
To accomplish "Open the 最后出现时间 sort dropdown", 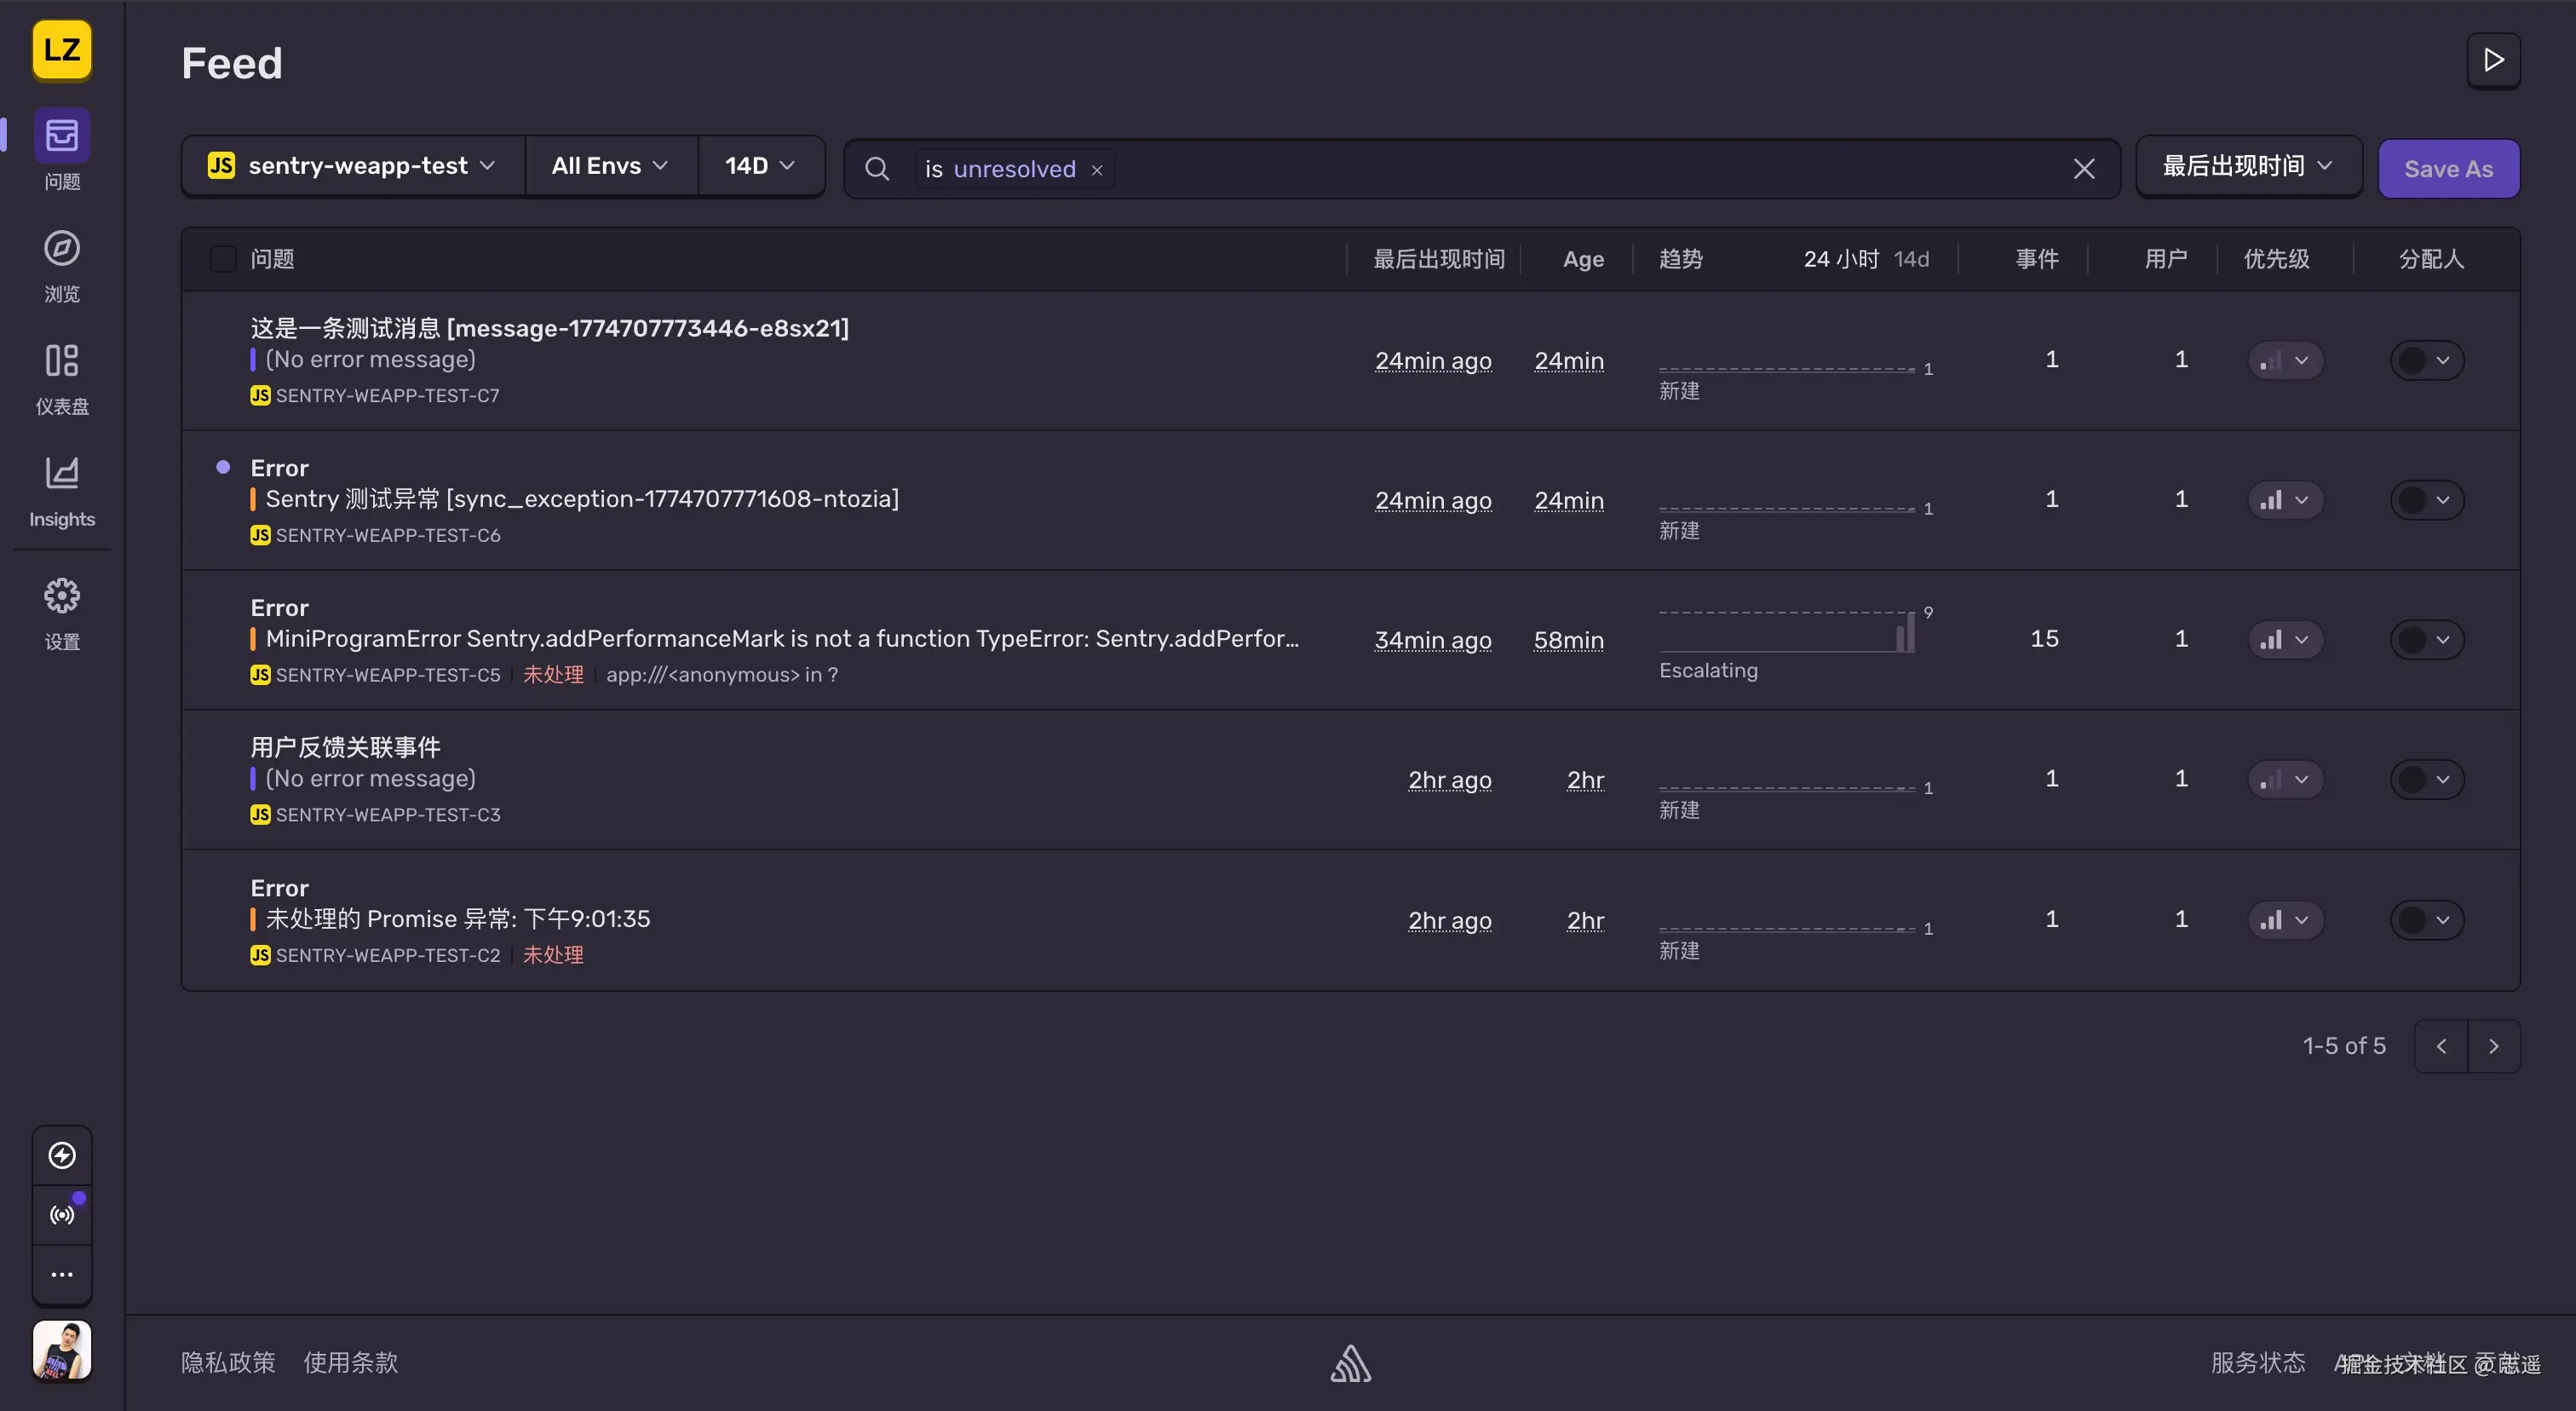I will coord(2247,166).
